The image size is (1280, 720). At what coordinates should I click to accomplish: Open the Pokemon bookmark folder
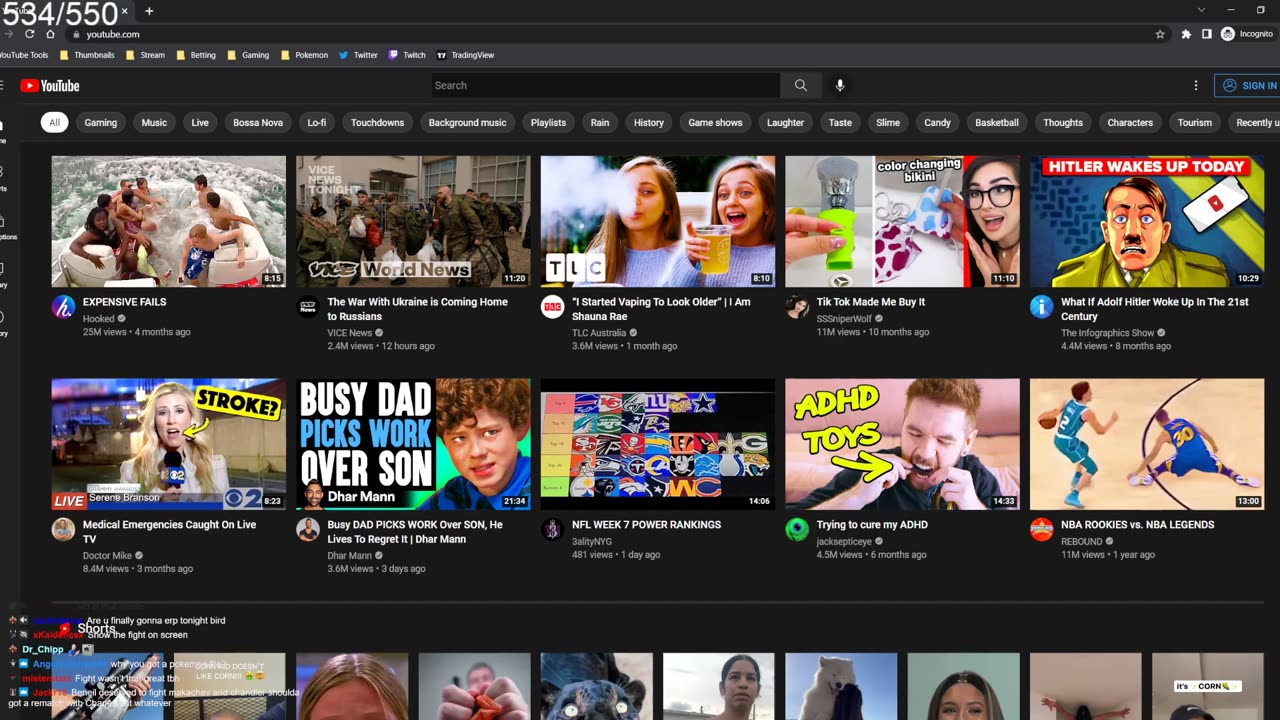click(304, 55)
